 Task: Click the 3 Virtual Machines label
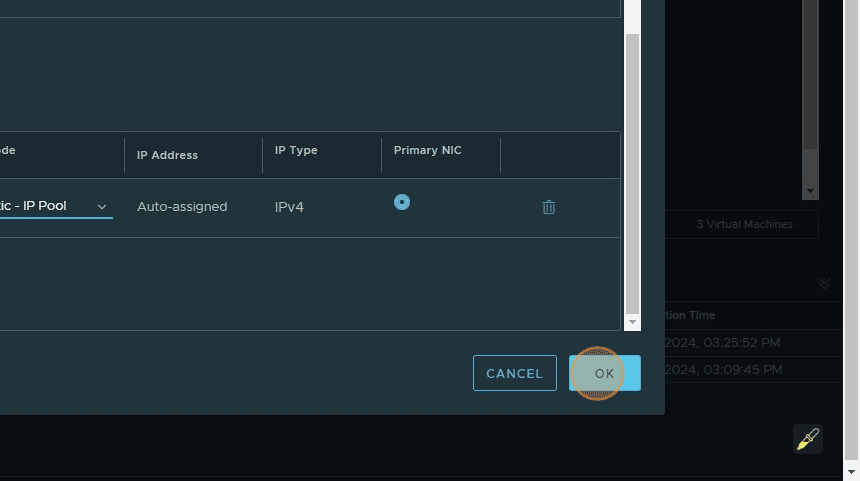click(x=744, y=224)
